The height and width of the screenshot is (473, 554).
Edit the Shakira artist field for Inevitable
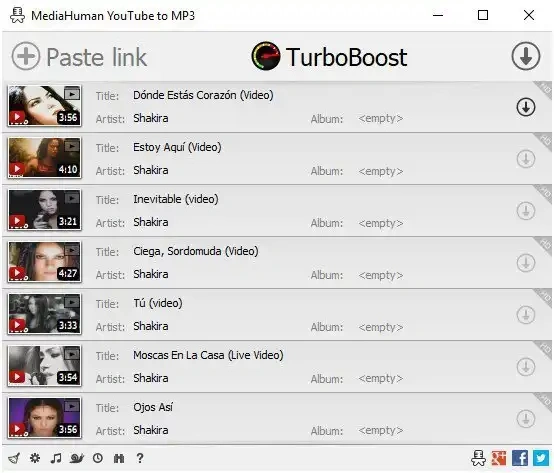151,223
